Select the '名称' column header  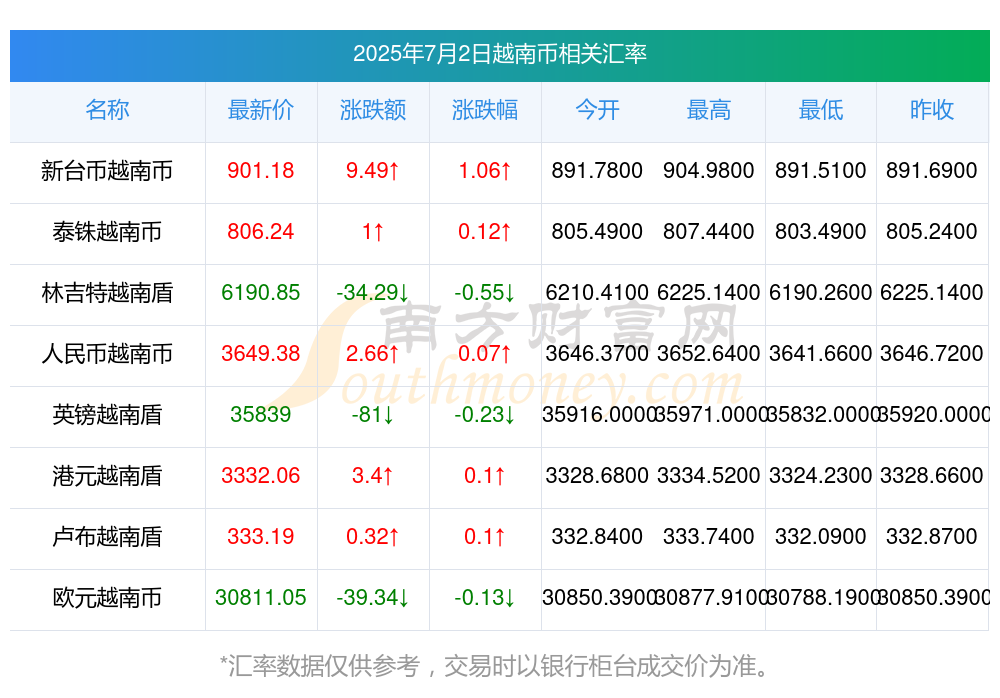pyautogui.click(x=107, y=110)
